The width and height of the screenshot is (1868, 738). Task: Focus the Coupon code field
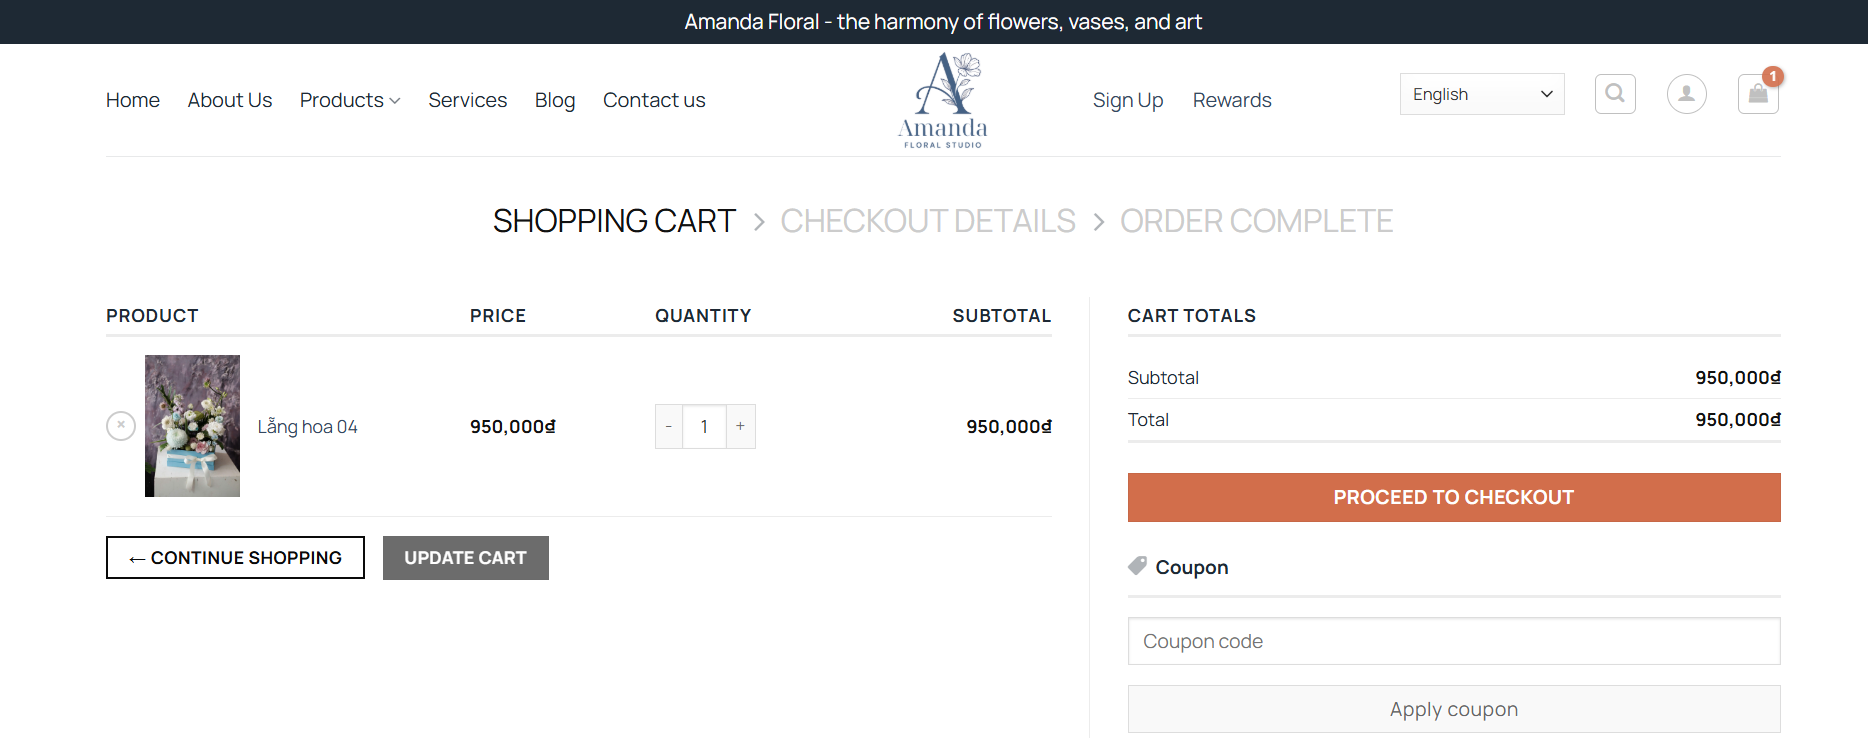click(1454, 641)
